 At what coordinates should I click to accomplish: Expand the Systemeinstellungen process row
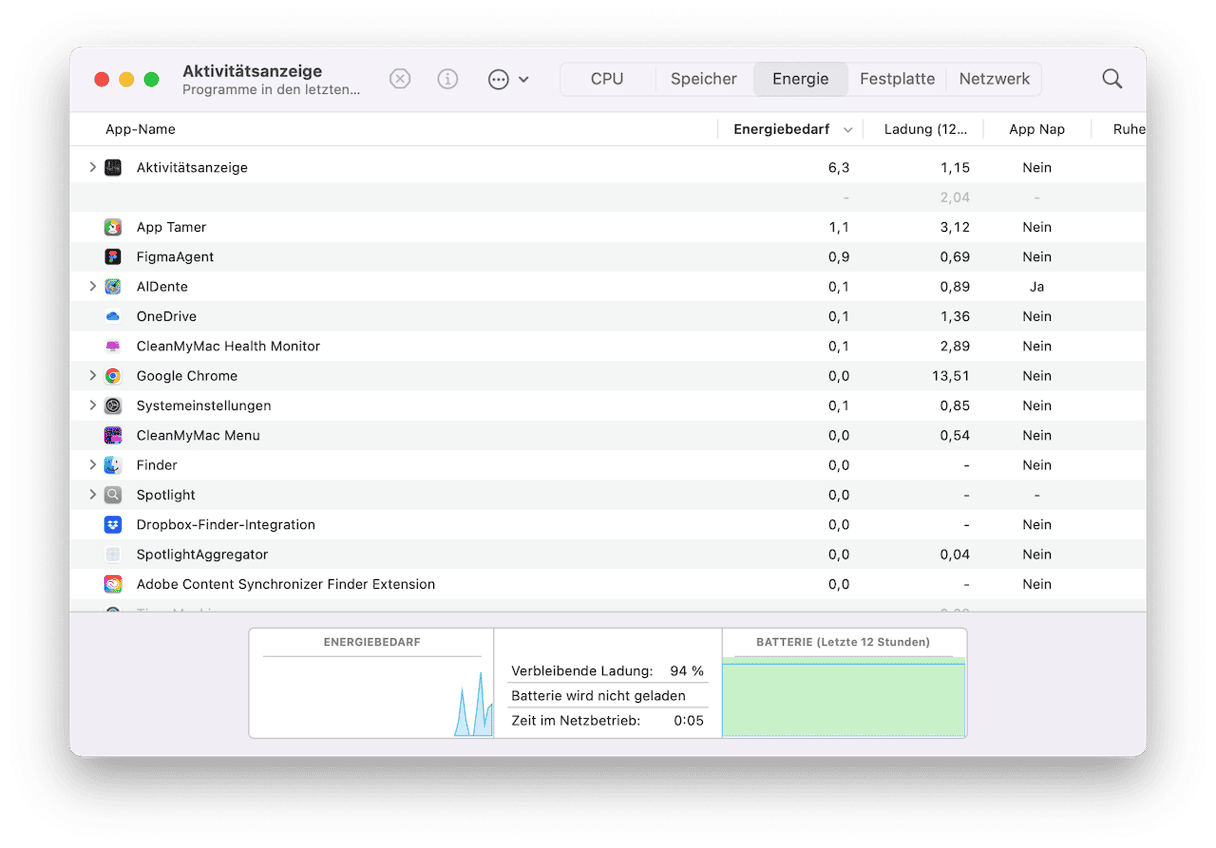[93, 405]
